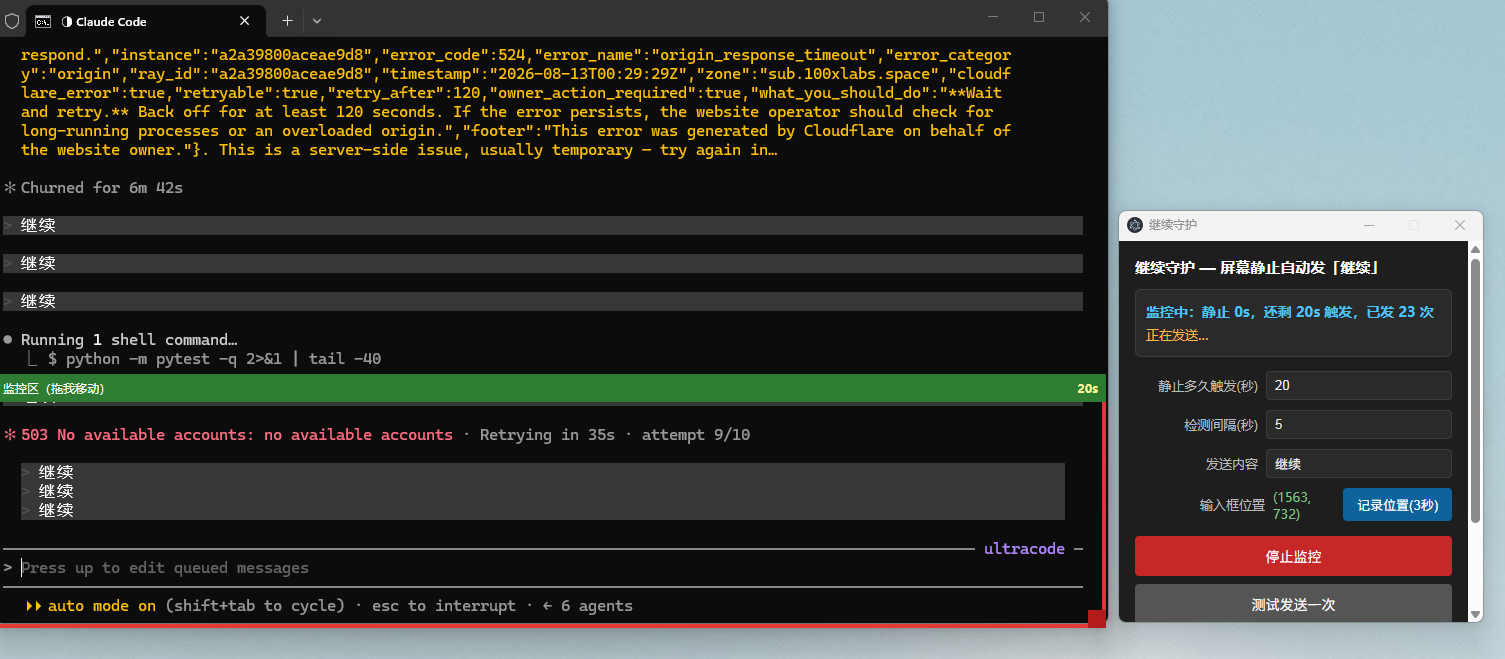1505x659 pixels.
Task: Select the Claude Code tab
Action: tap(147, 21)
